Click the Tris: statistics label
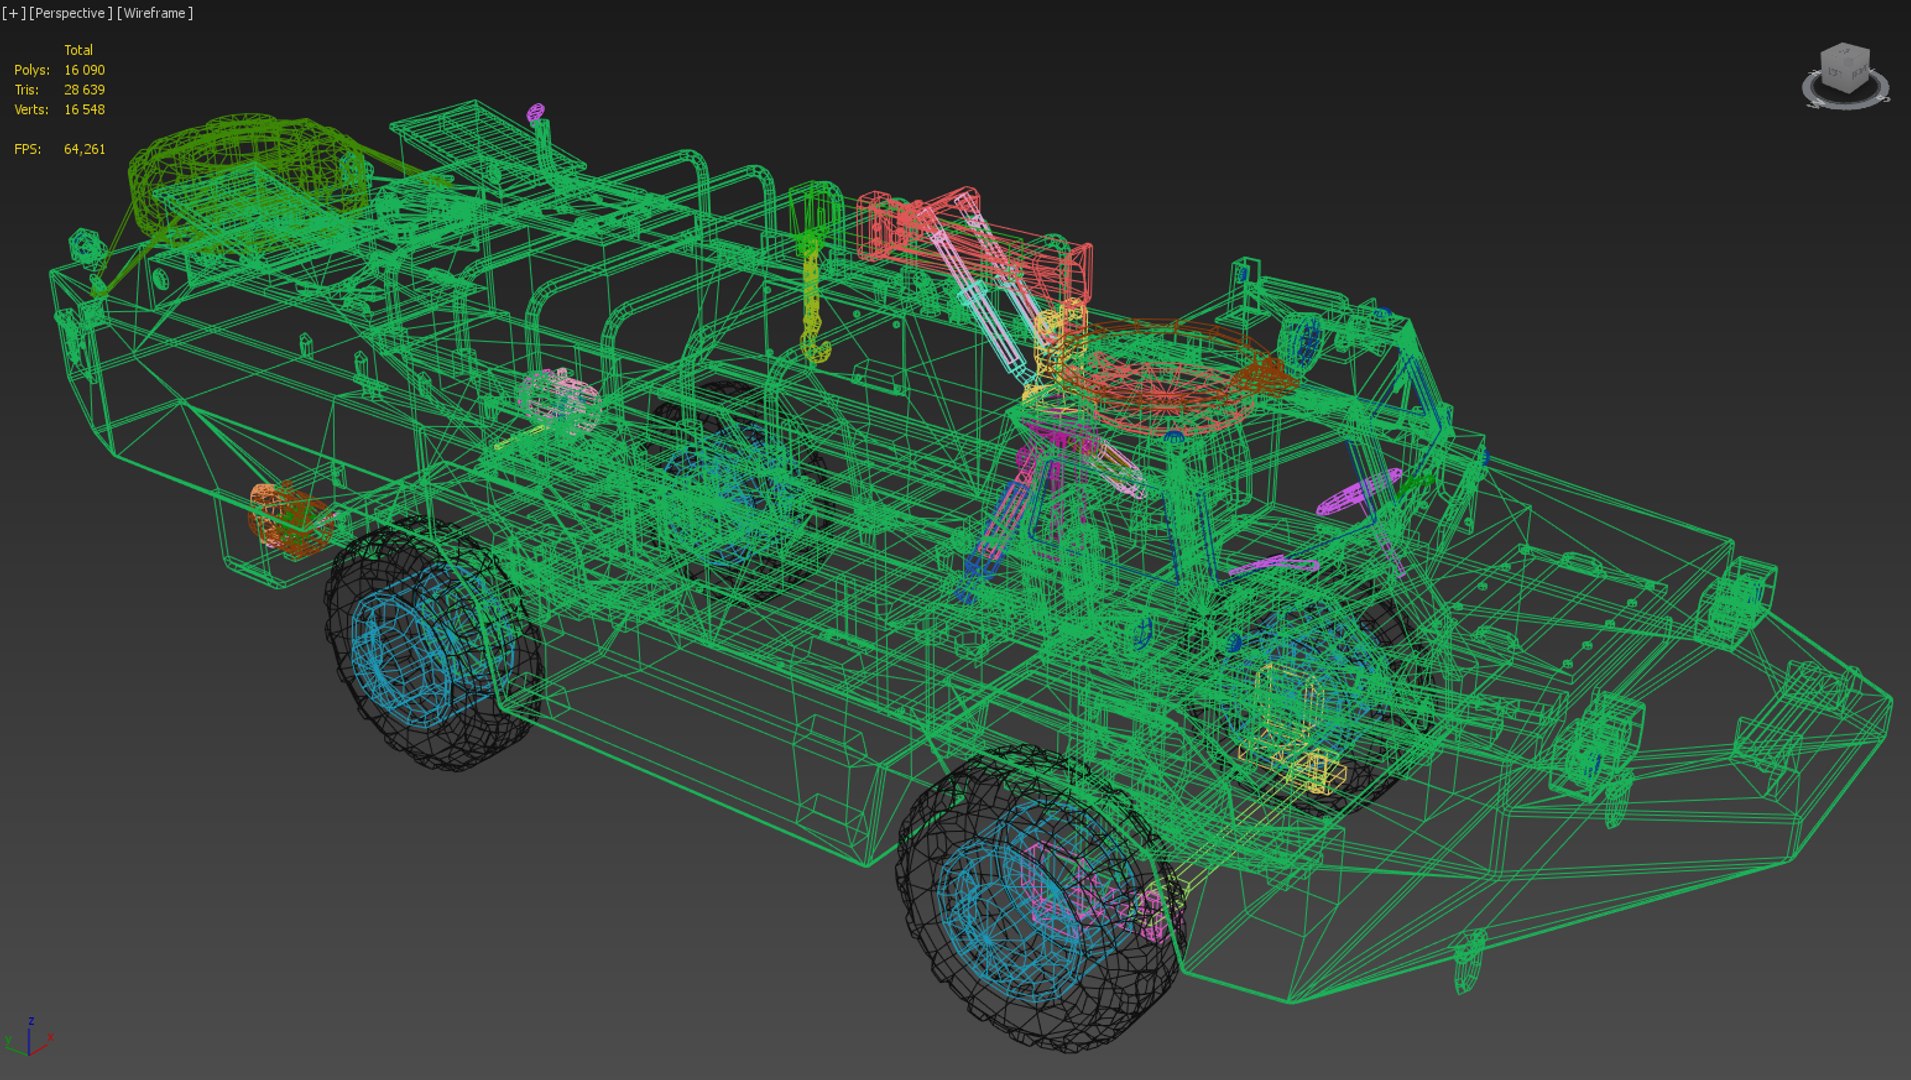Image resolution: width=1911 pixels, height=1080 pixels. pos(27,90)
